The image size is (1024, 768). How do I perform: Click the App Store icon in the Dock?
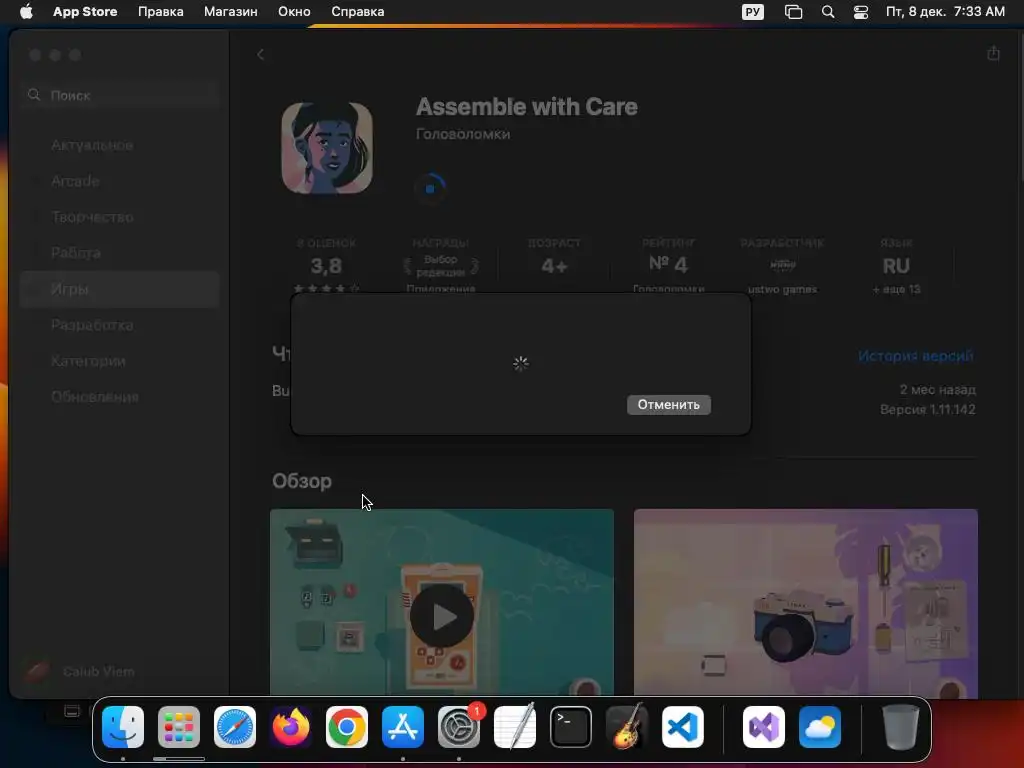tap(403, 727)
